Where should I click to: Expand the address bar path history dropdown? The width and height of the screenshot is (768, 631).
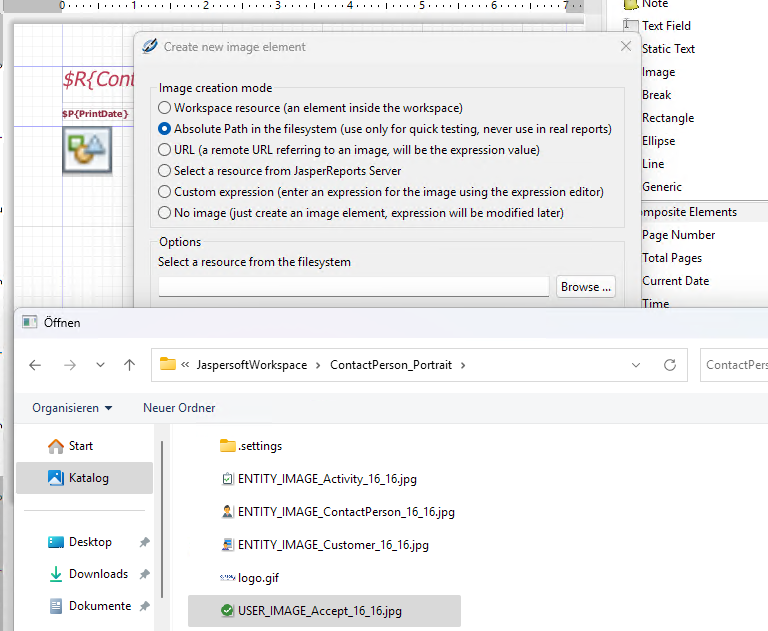tap(636, 365)
